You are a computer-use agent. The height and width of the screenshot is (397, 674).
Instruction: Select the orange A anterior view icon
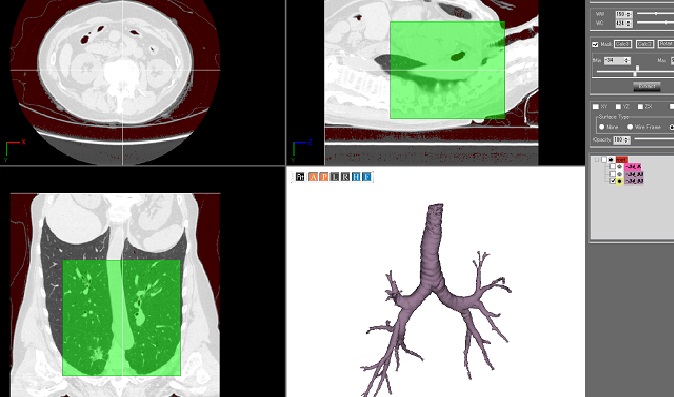pos(313,177)
